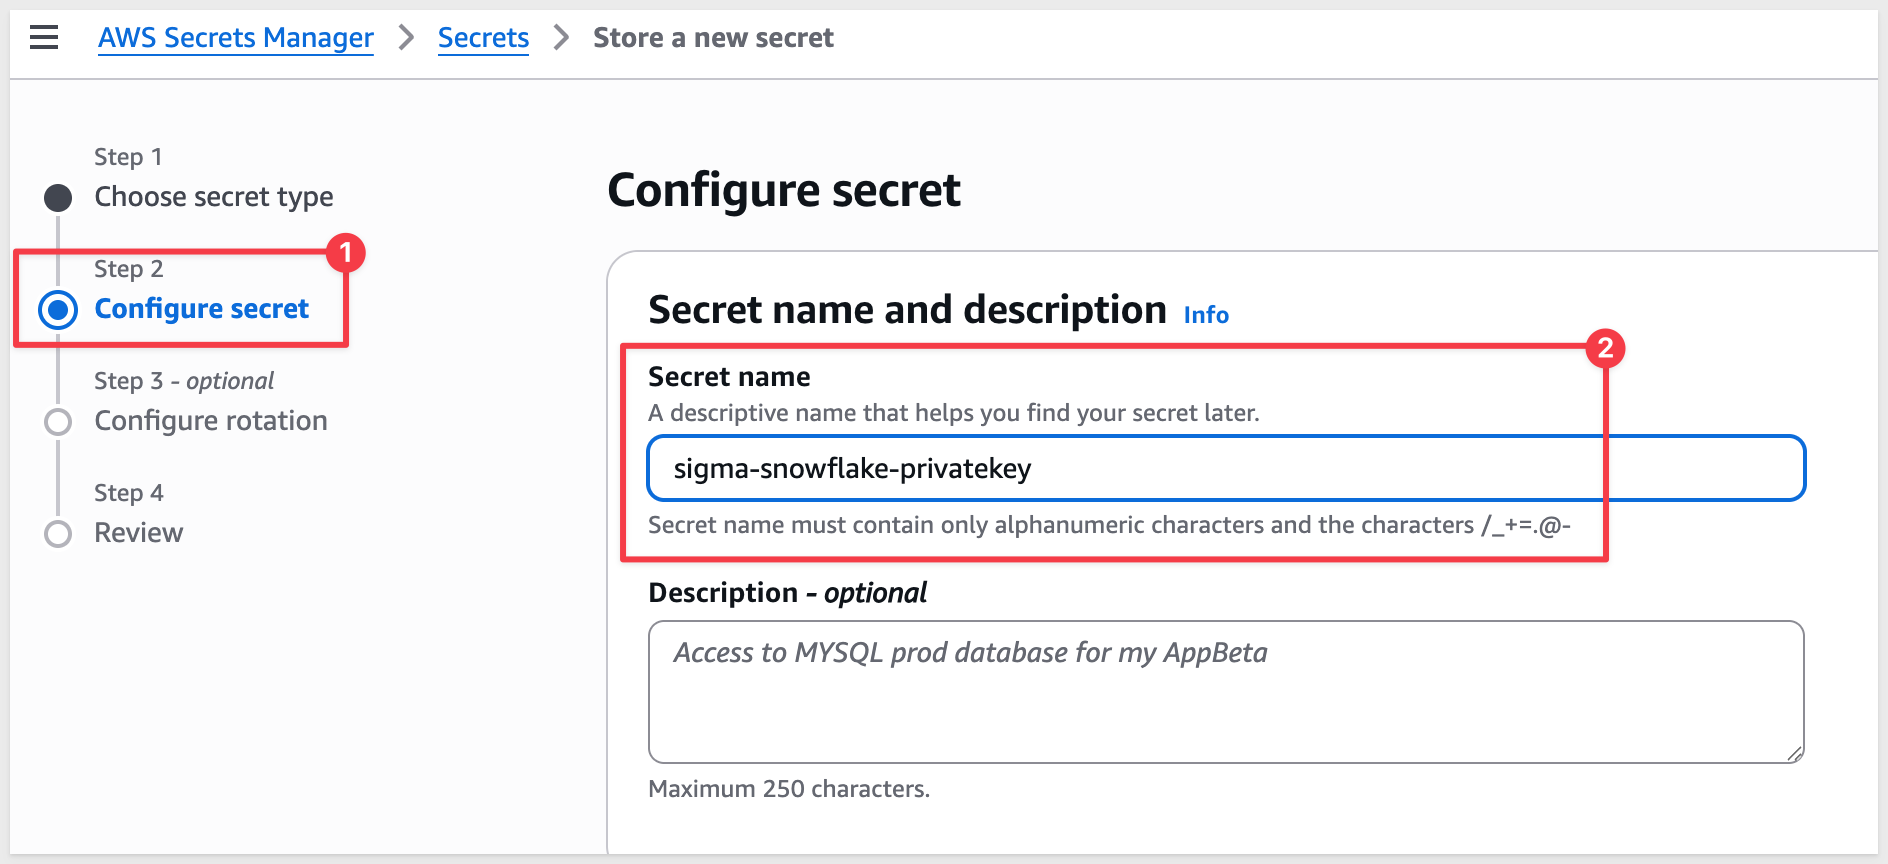
Task: Select the Step 2 Configure secret radio indicator
Action: click(x=58, y=310)
